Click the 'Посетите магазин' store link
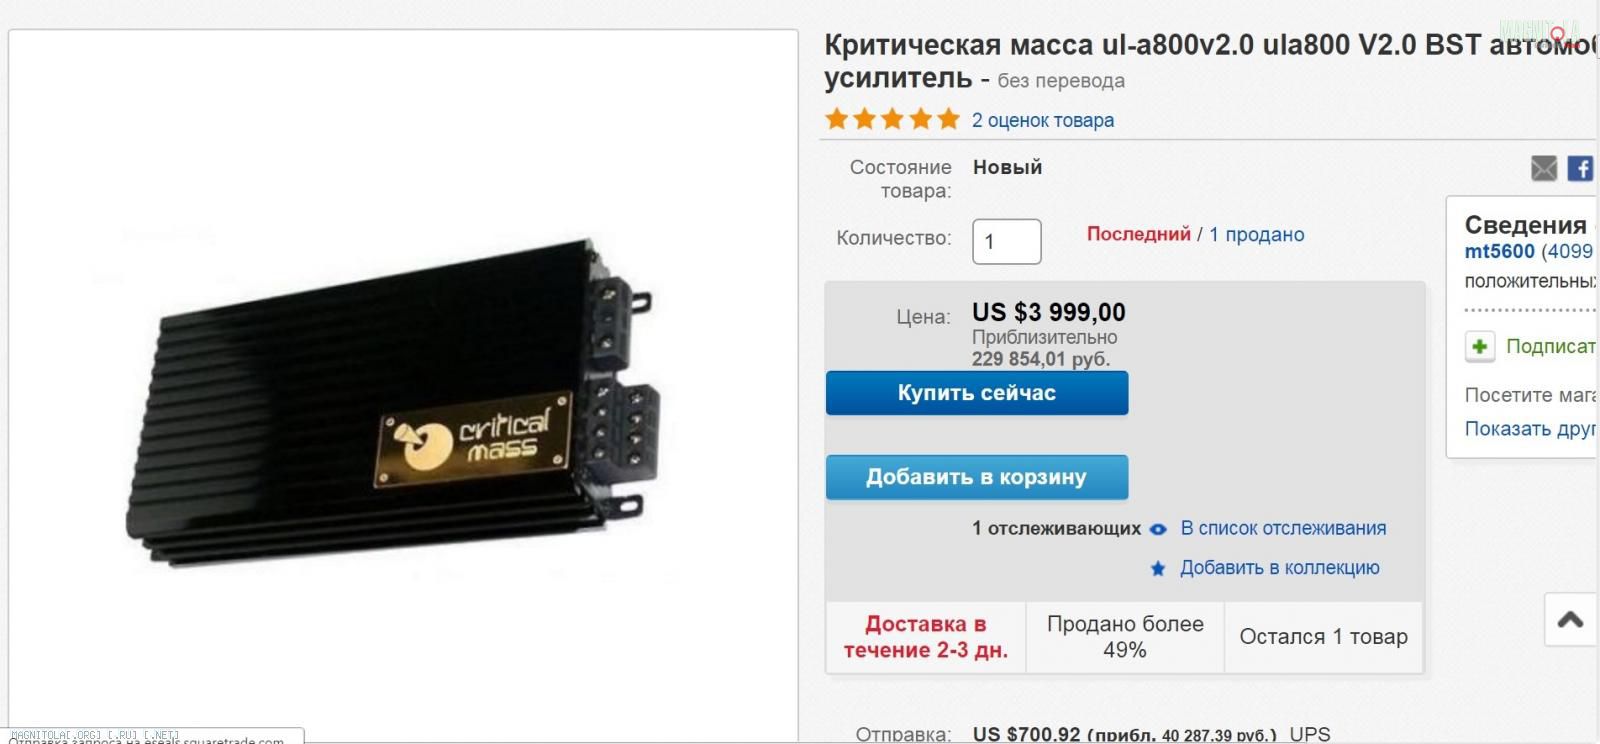 [1531, 395]
